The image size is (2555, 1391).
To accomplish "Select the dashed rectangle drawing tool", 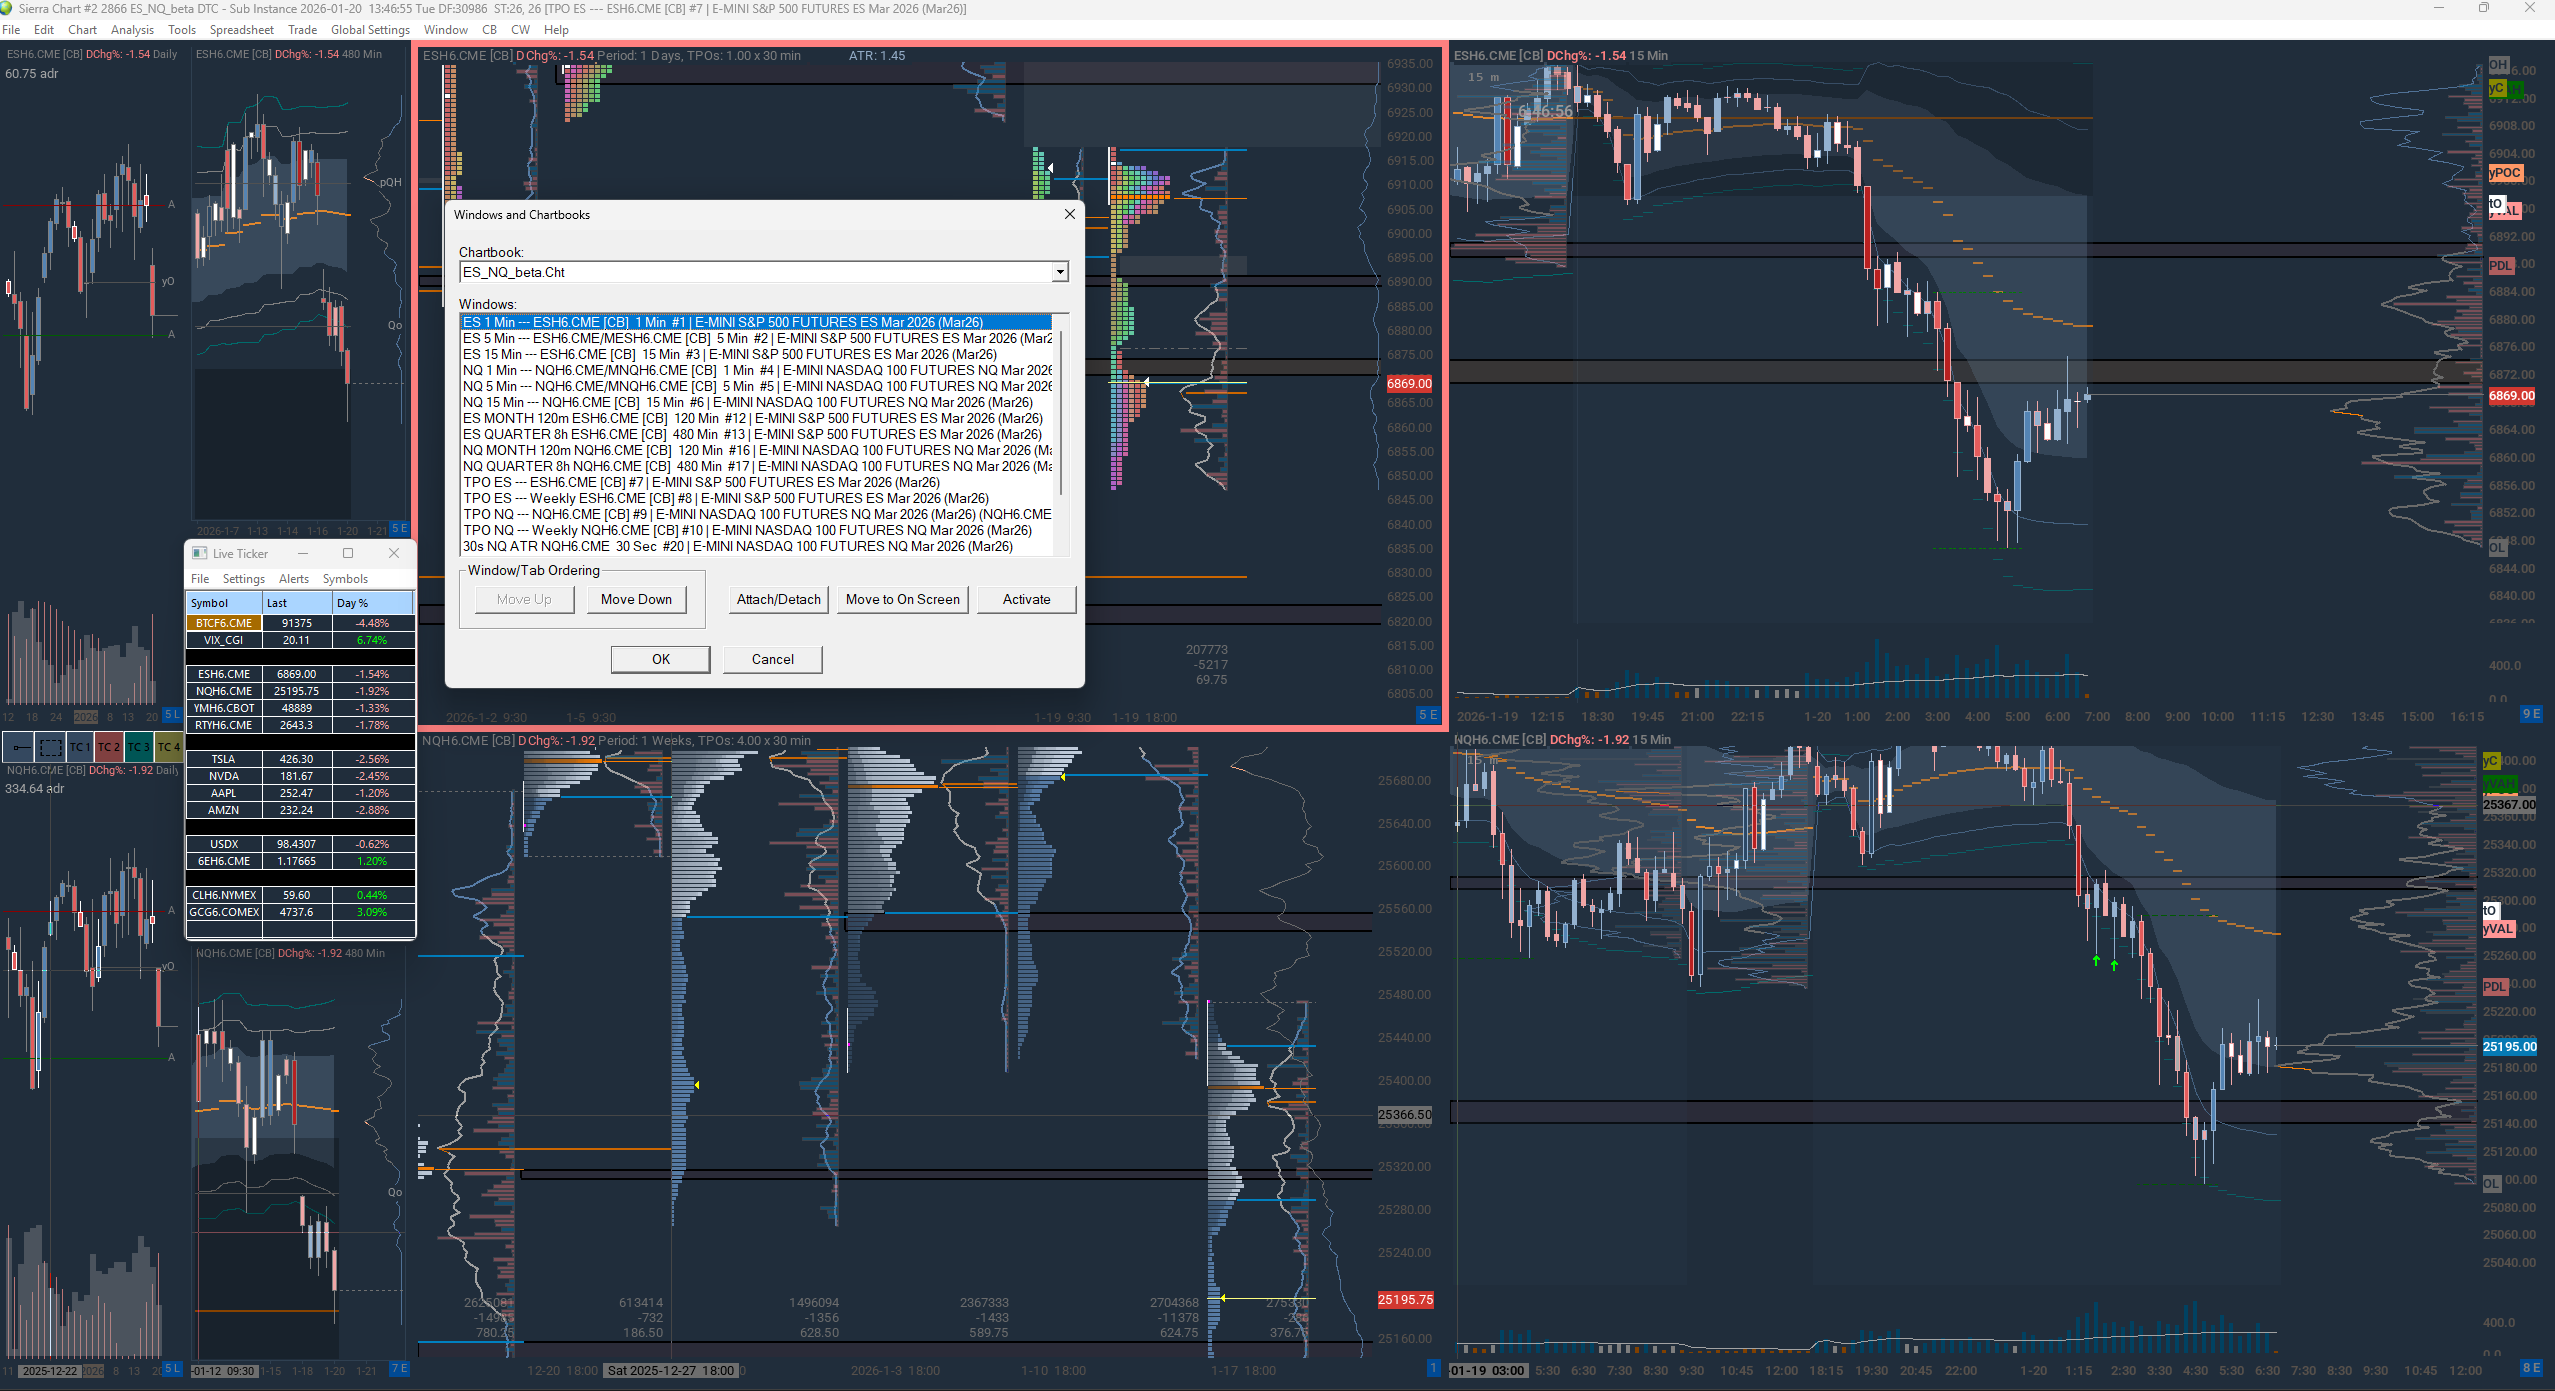I will pyautogui.click(x=50, y=747).
